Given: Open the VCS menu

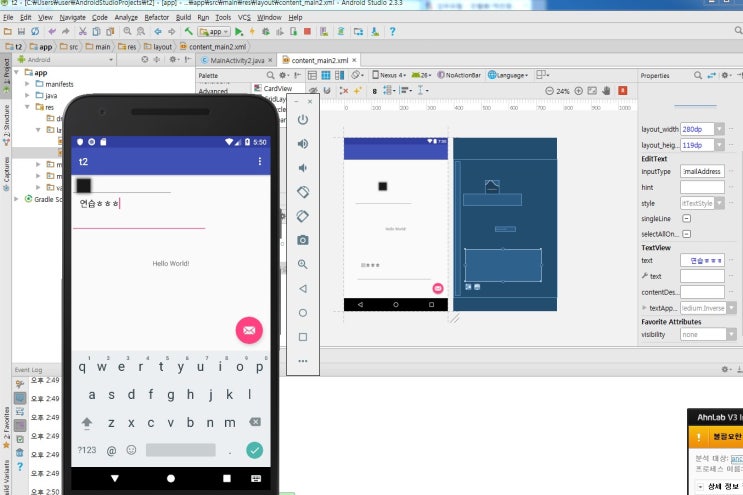Looking at the screenshot, I should tap(244, 18).
